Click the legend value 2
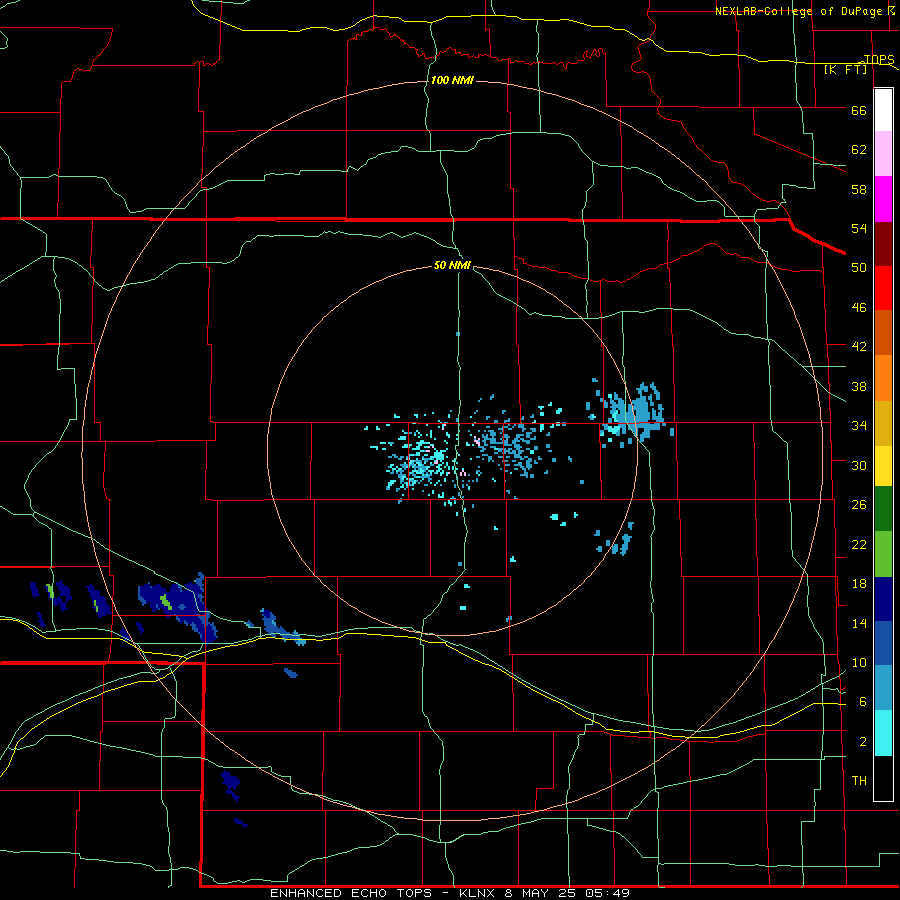This screenshot has height=900, width=900. [863, 742]
